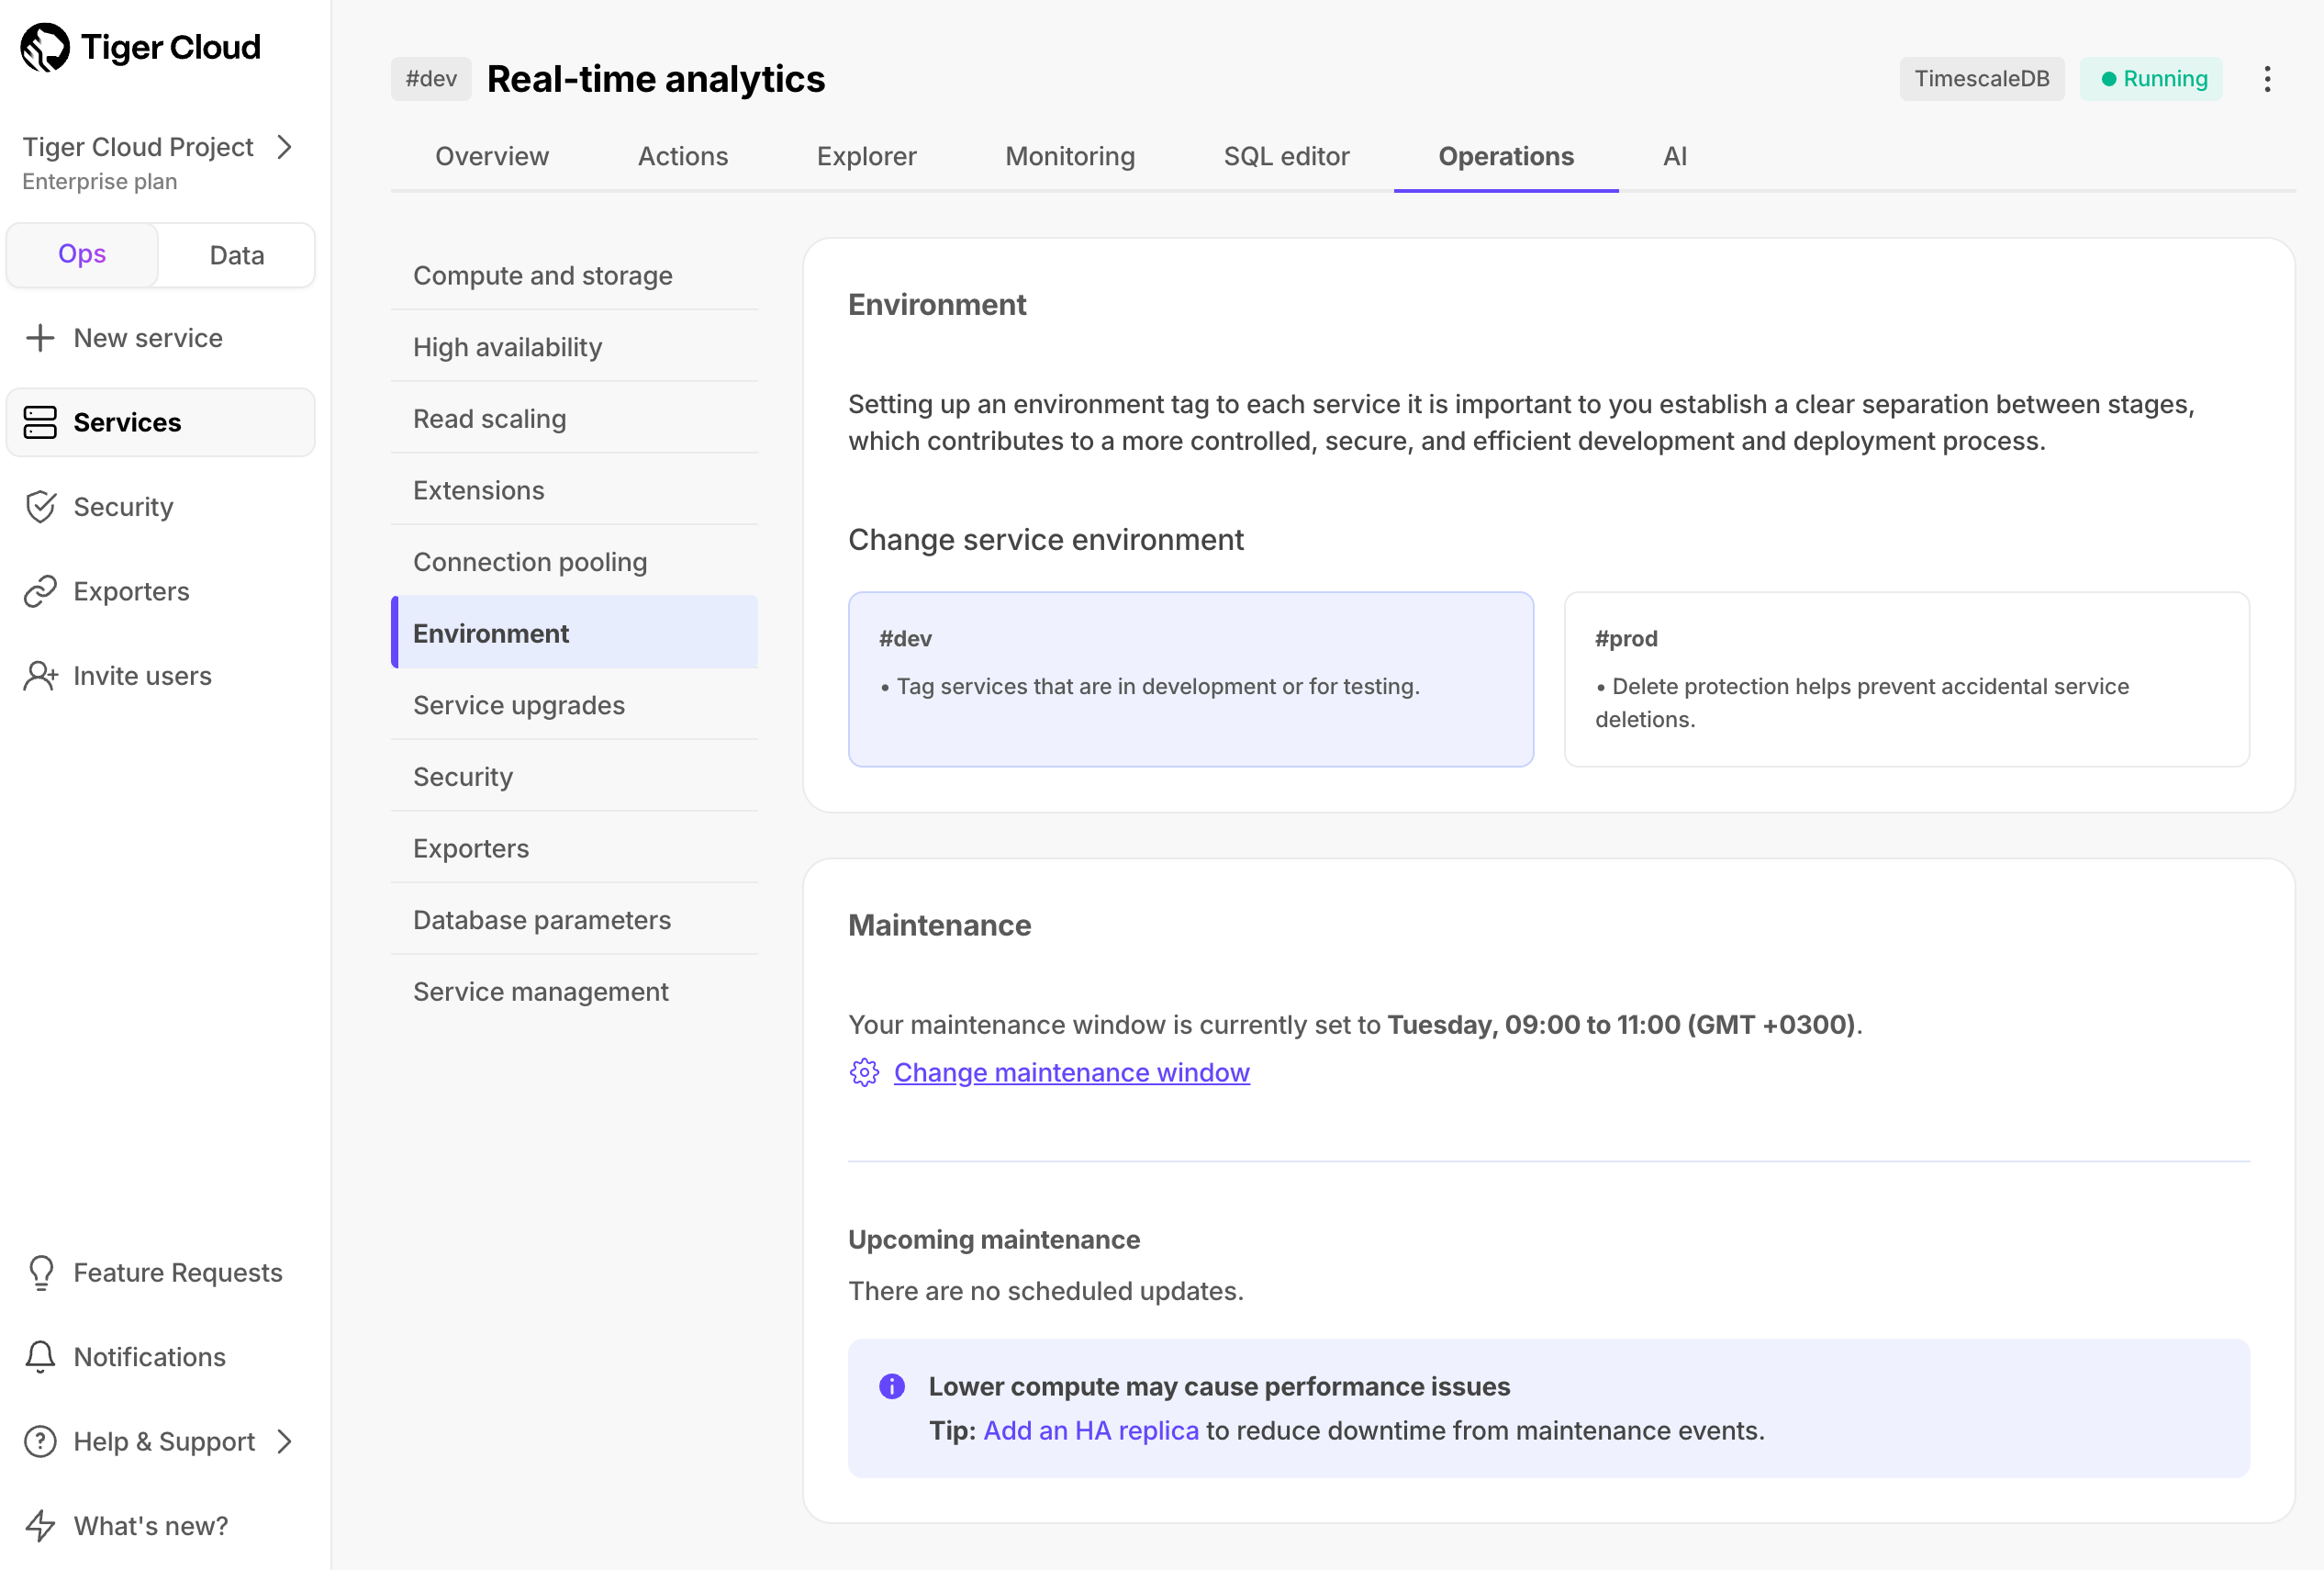2324x1570 pixels.
Task: Click the Real-time analytics title
Action: tap(656, 79)
